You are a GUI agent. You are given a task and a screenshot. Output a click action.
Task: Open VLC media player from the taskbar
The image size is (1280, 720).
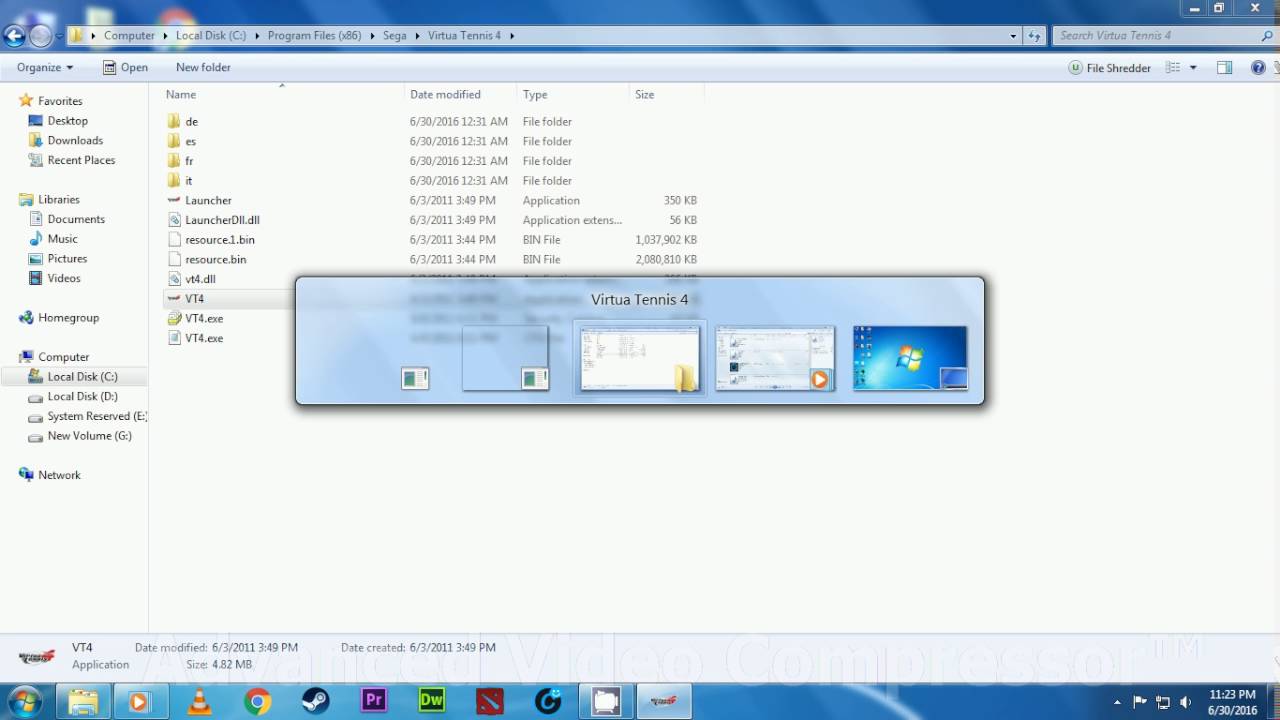click(198, 702)
